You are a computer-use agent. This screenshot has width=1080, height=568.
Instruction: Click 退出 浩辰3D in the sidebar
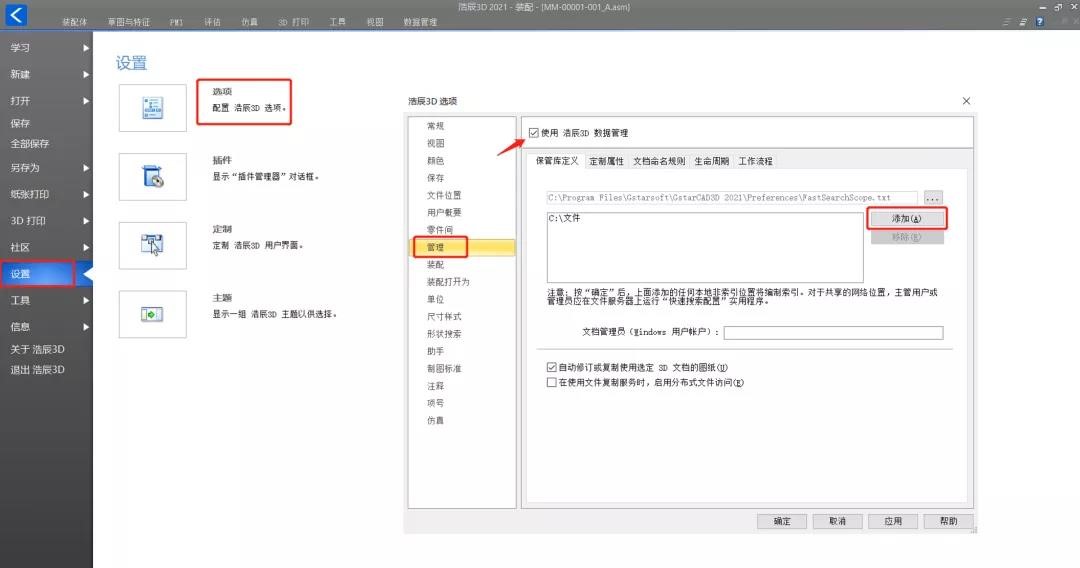point(37,370)
